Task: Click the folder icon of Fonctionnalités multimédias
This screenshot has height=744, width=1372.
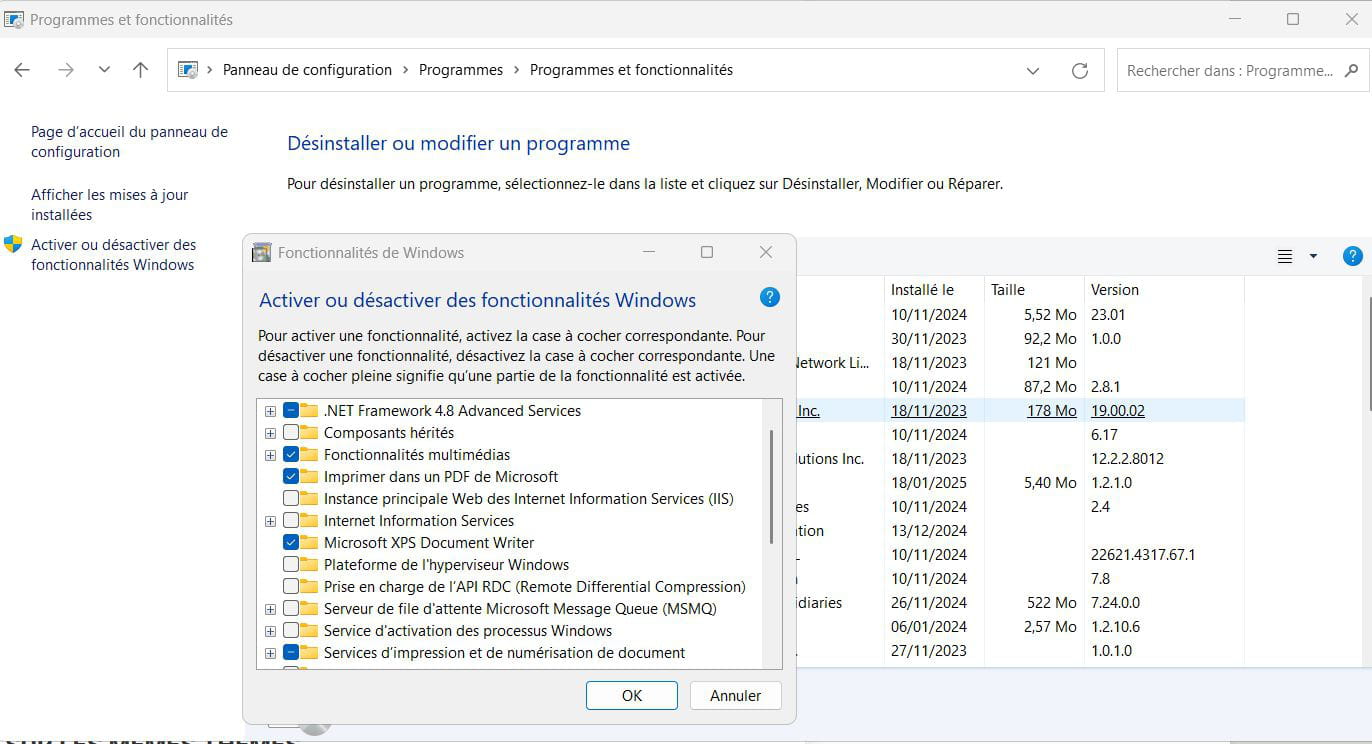Action: coord(309,455)
